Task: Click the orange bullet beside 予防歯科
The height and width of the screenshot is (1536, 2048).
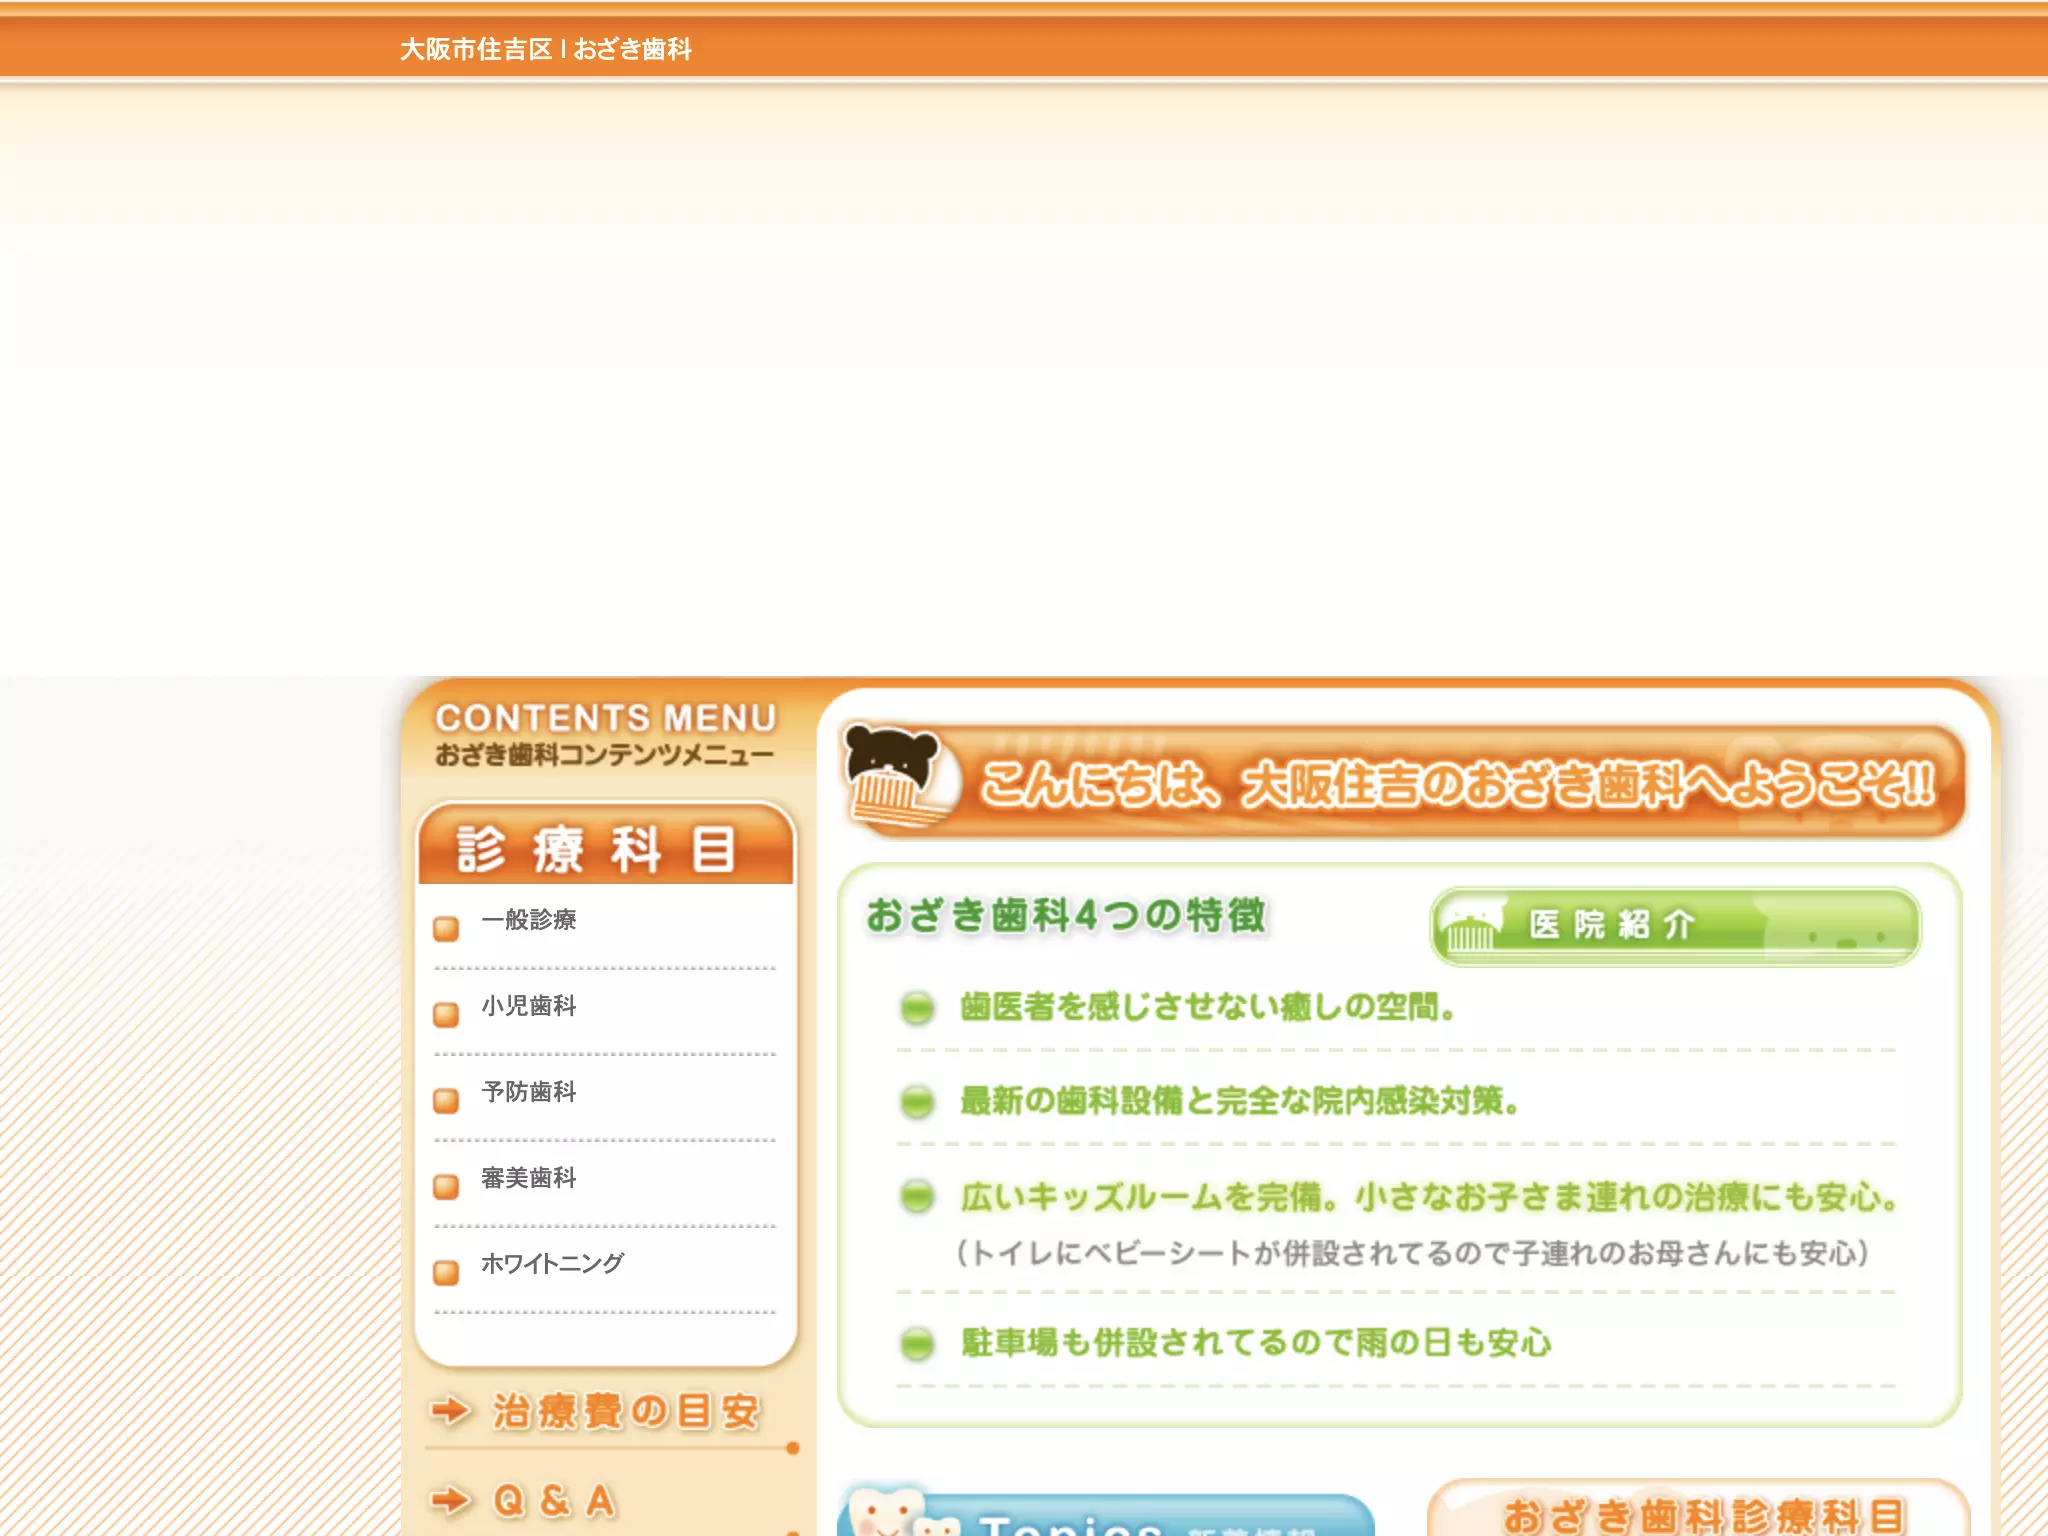Action: pyautogui.click(x=446, y=1101)
